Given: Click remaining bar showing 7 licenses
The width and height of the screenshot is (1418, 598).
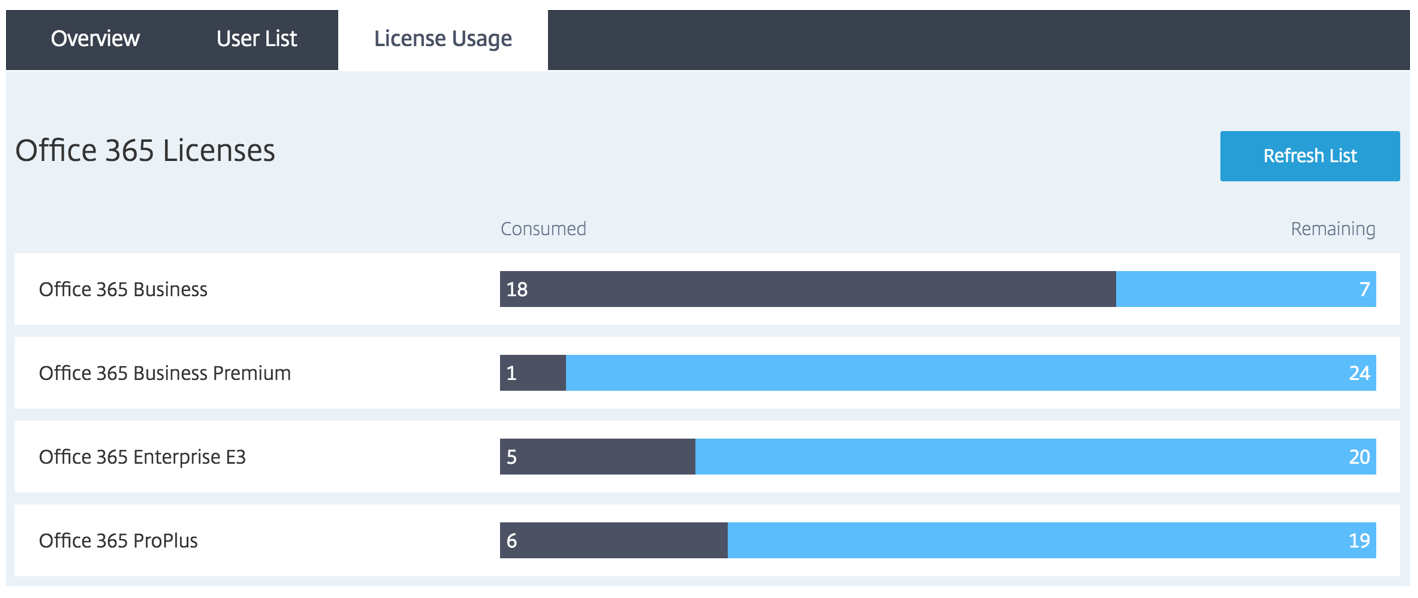Looking at the screenshot, I should [1245, 289].
